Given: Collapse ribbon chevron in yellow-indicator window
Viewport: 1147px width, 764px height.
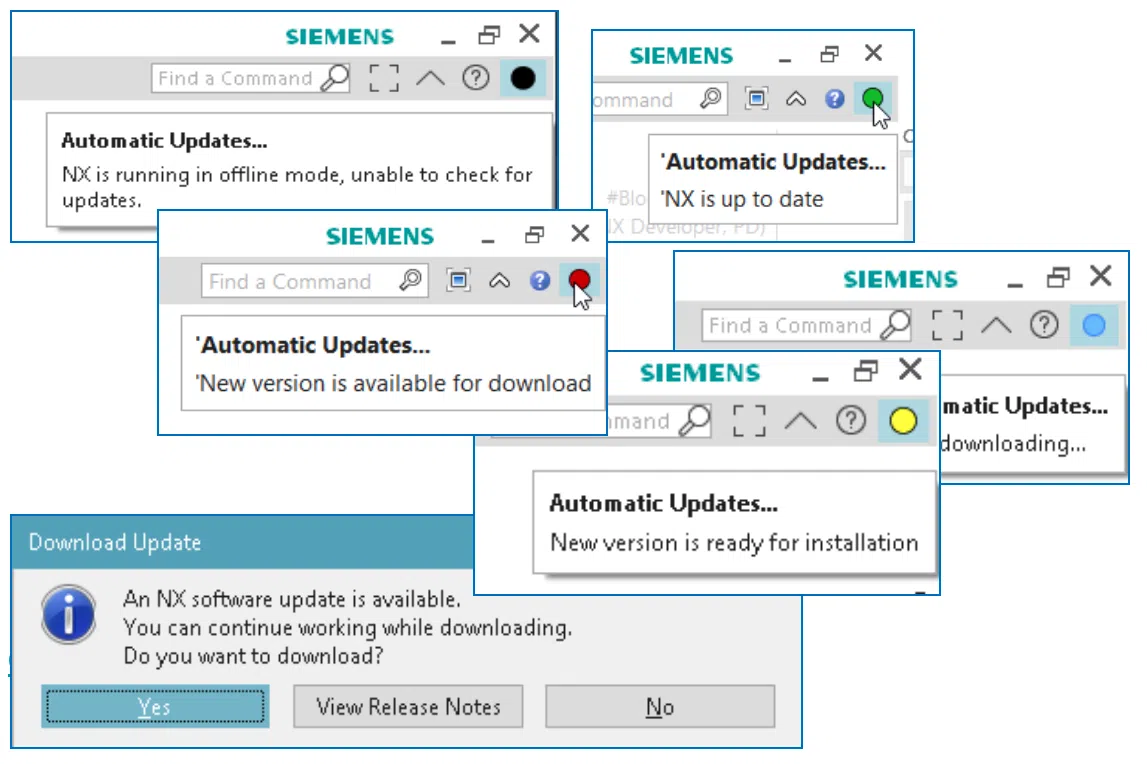Looking at the screenshot, I should click(801, 421).
